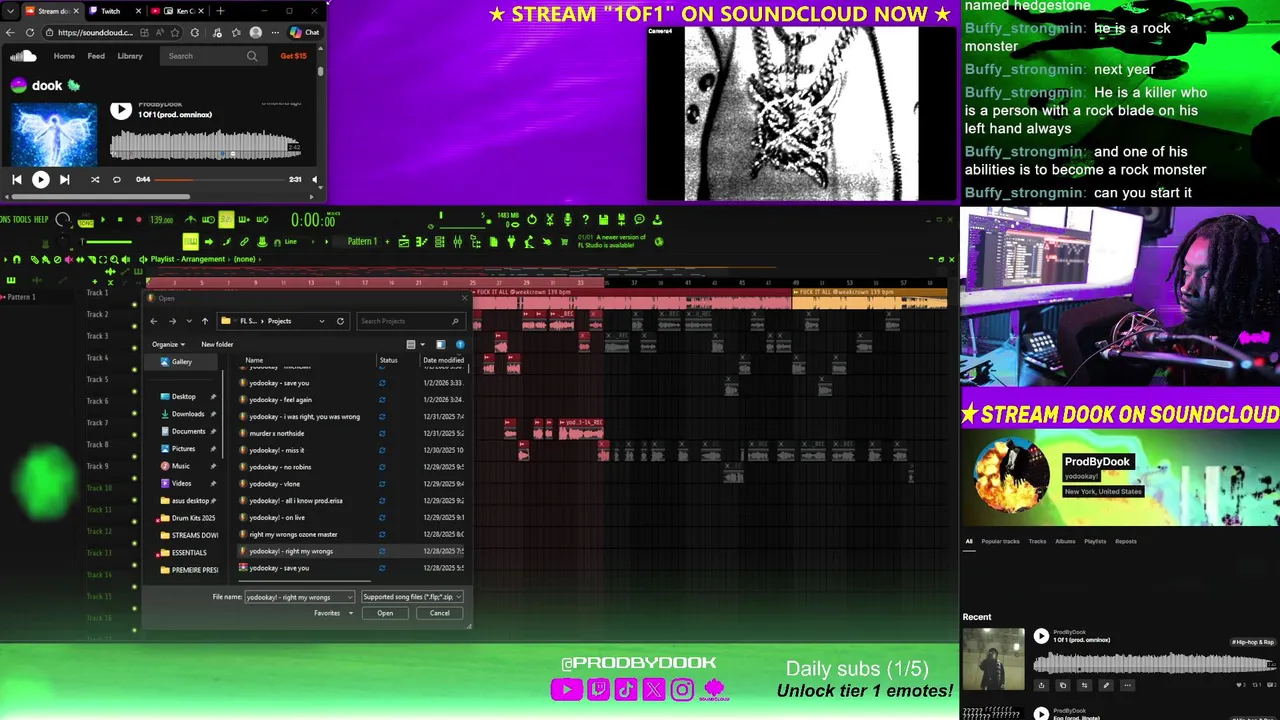Open the Favorites dropdown in Open dialog
This screenshot has width=1280, height=720.
coord(333,613)
